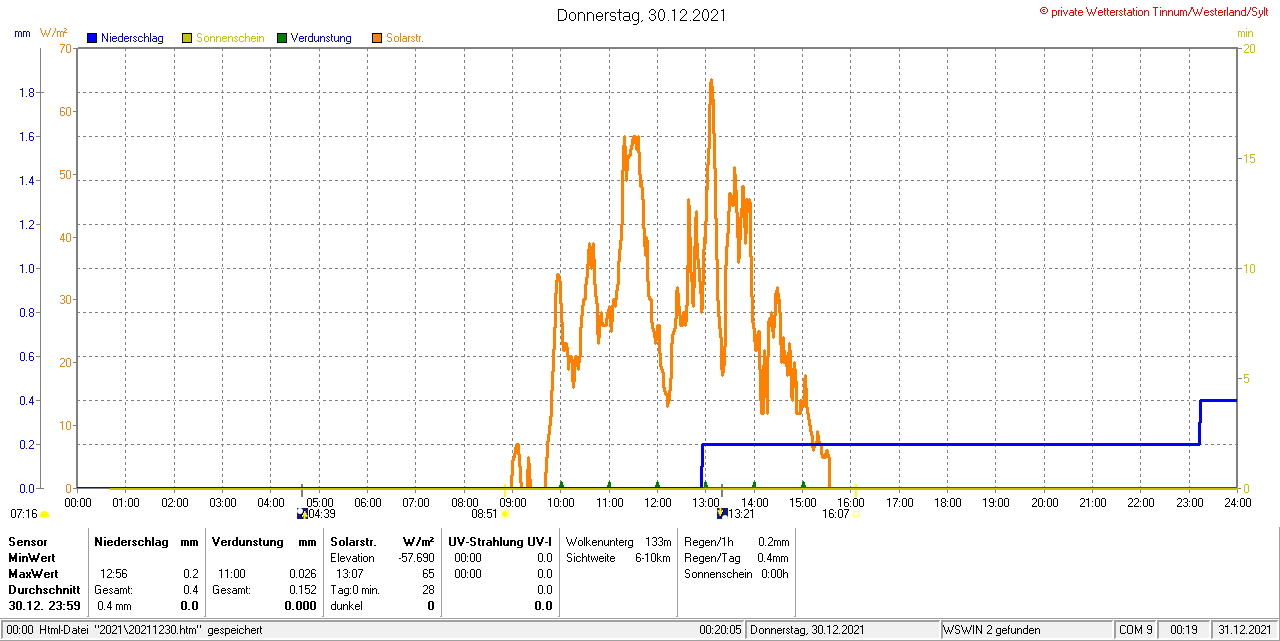Click the dunkel label in Solarstr. column
Screen dimensions: 1280x641
click(x=346, y=605)
